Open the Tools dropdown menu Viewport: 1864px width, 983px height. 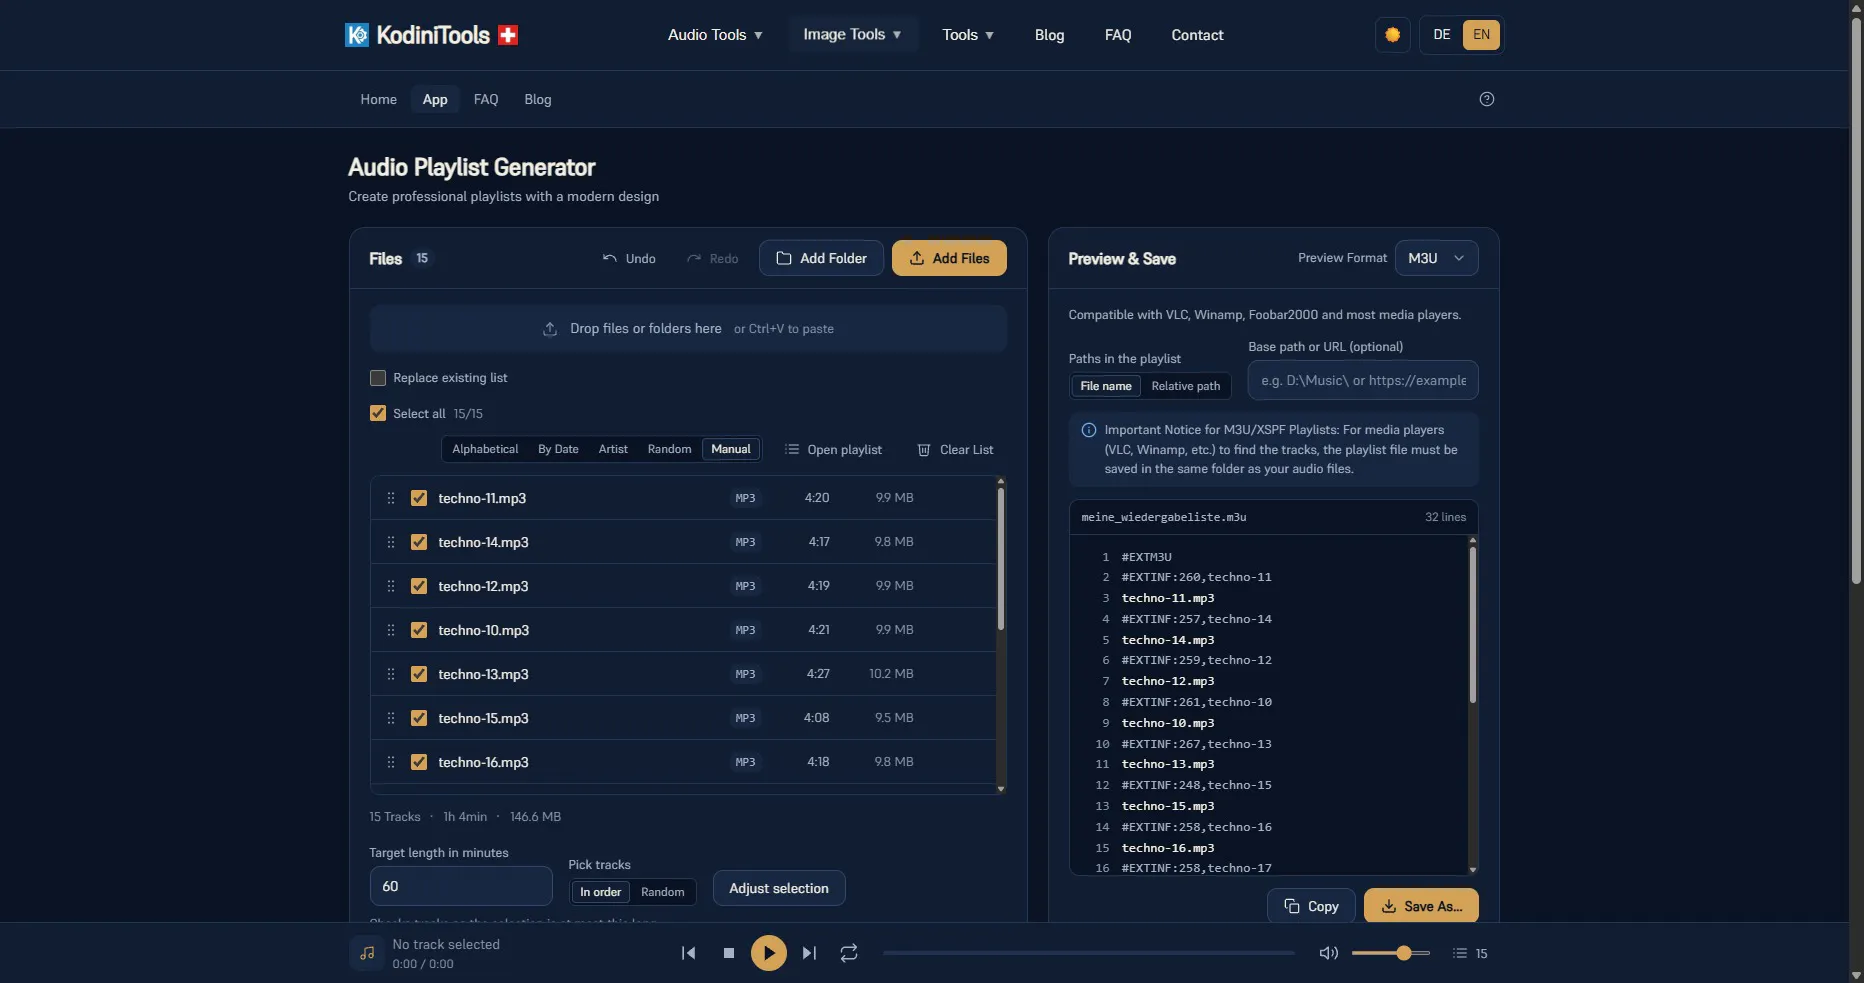(968, 35)
